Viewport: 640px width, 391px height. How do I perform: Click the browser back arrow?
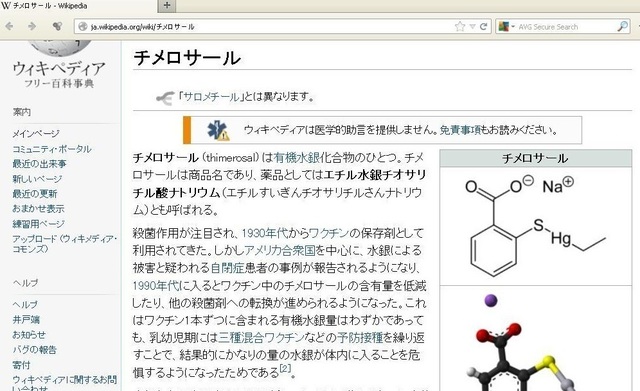pos(9,27)
